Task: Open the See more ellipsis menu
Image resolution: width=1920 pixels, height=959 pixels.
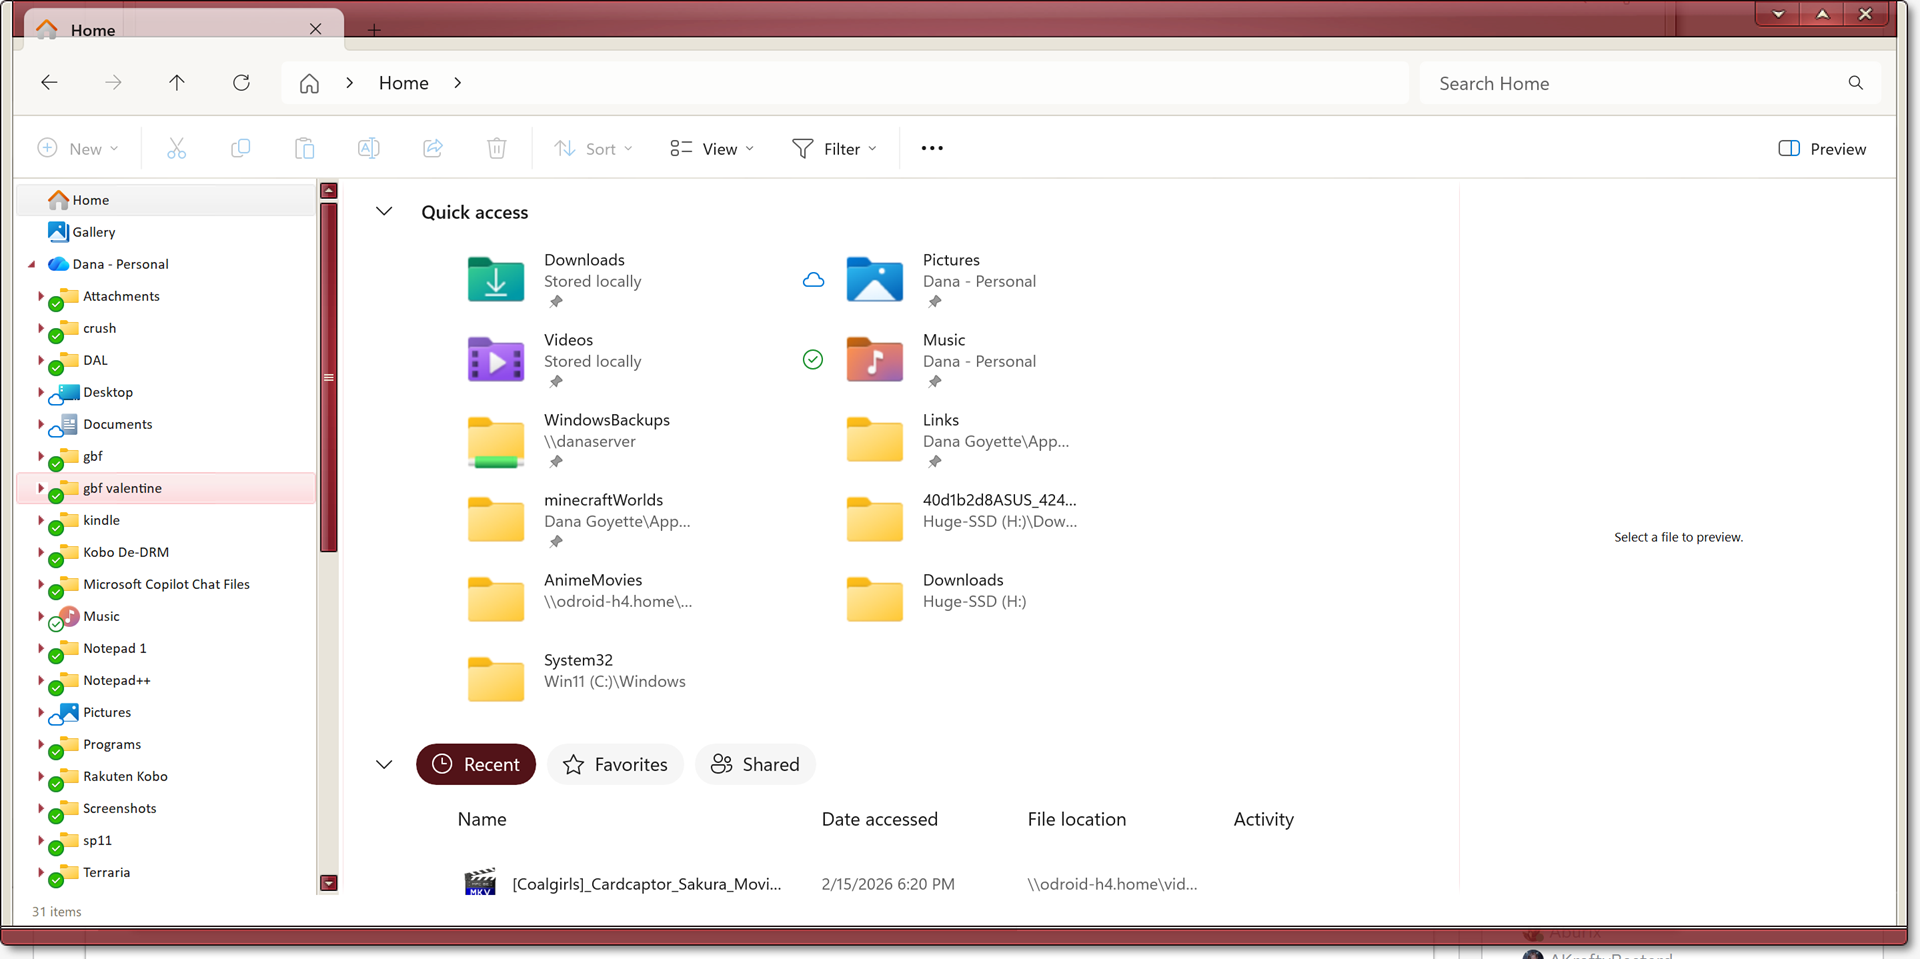Action: (x=931, y=149)
